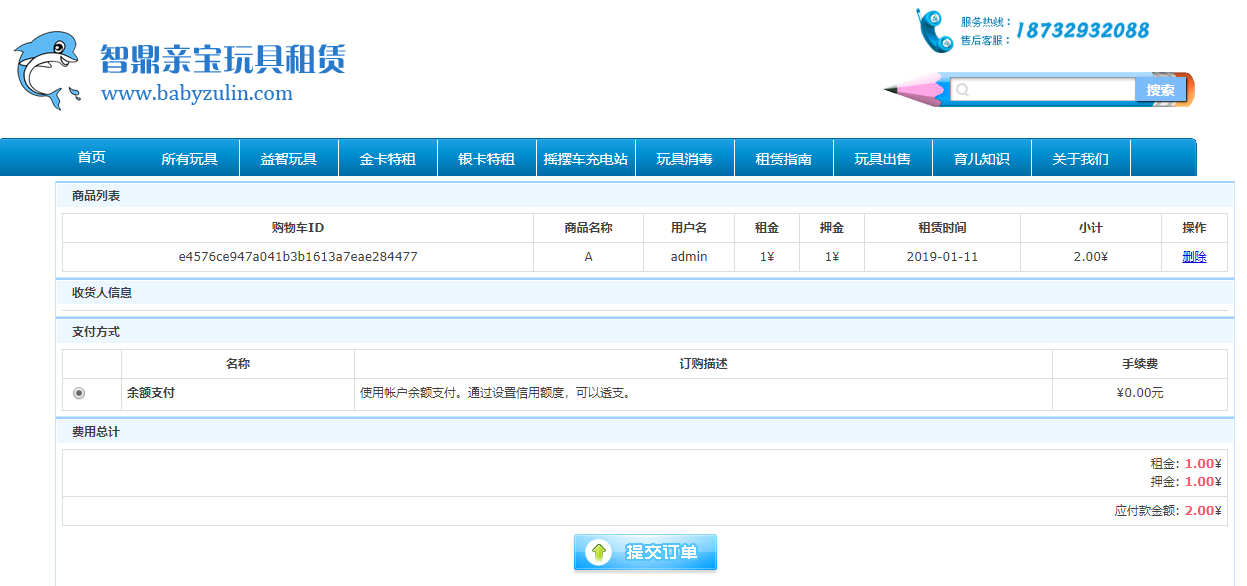Open the 育儿知识 menu item
The width and height of the screenshot is (1247, 586).
981,159
